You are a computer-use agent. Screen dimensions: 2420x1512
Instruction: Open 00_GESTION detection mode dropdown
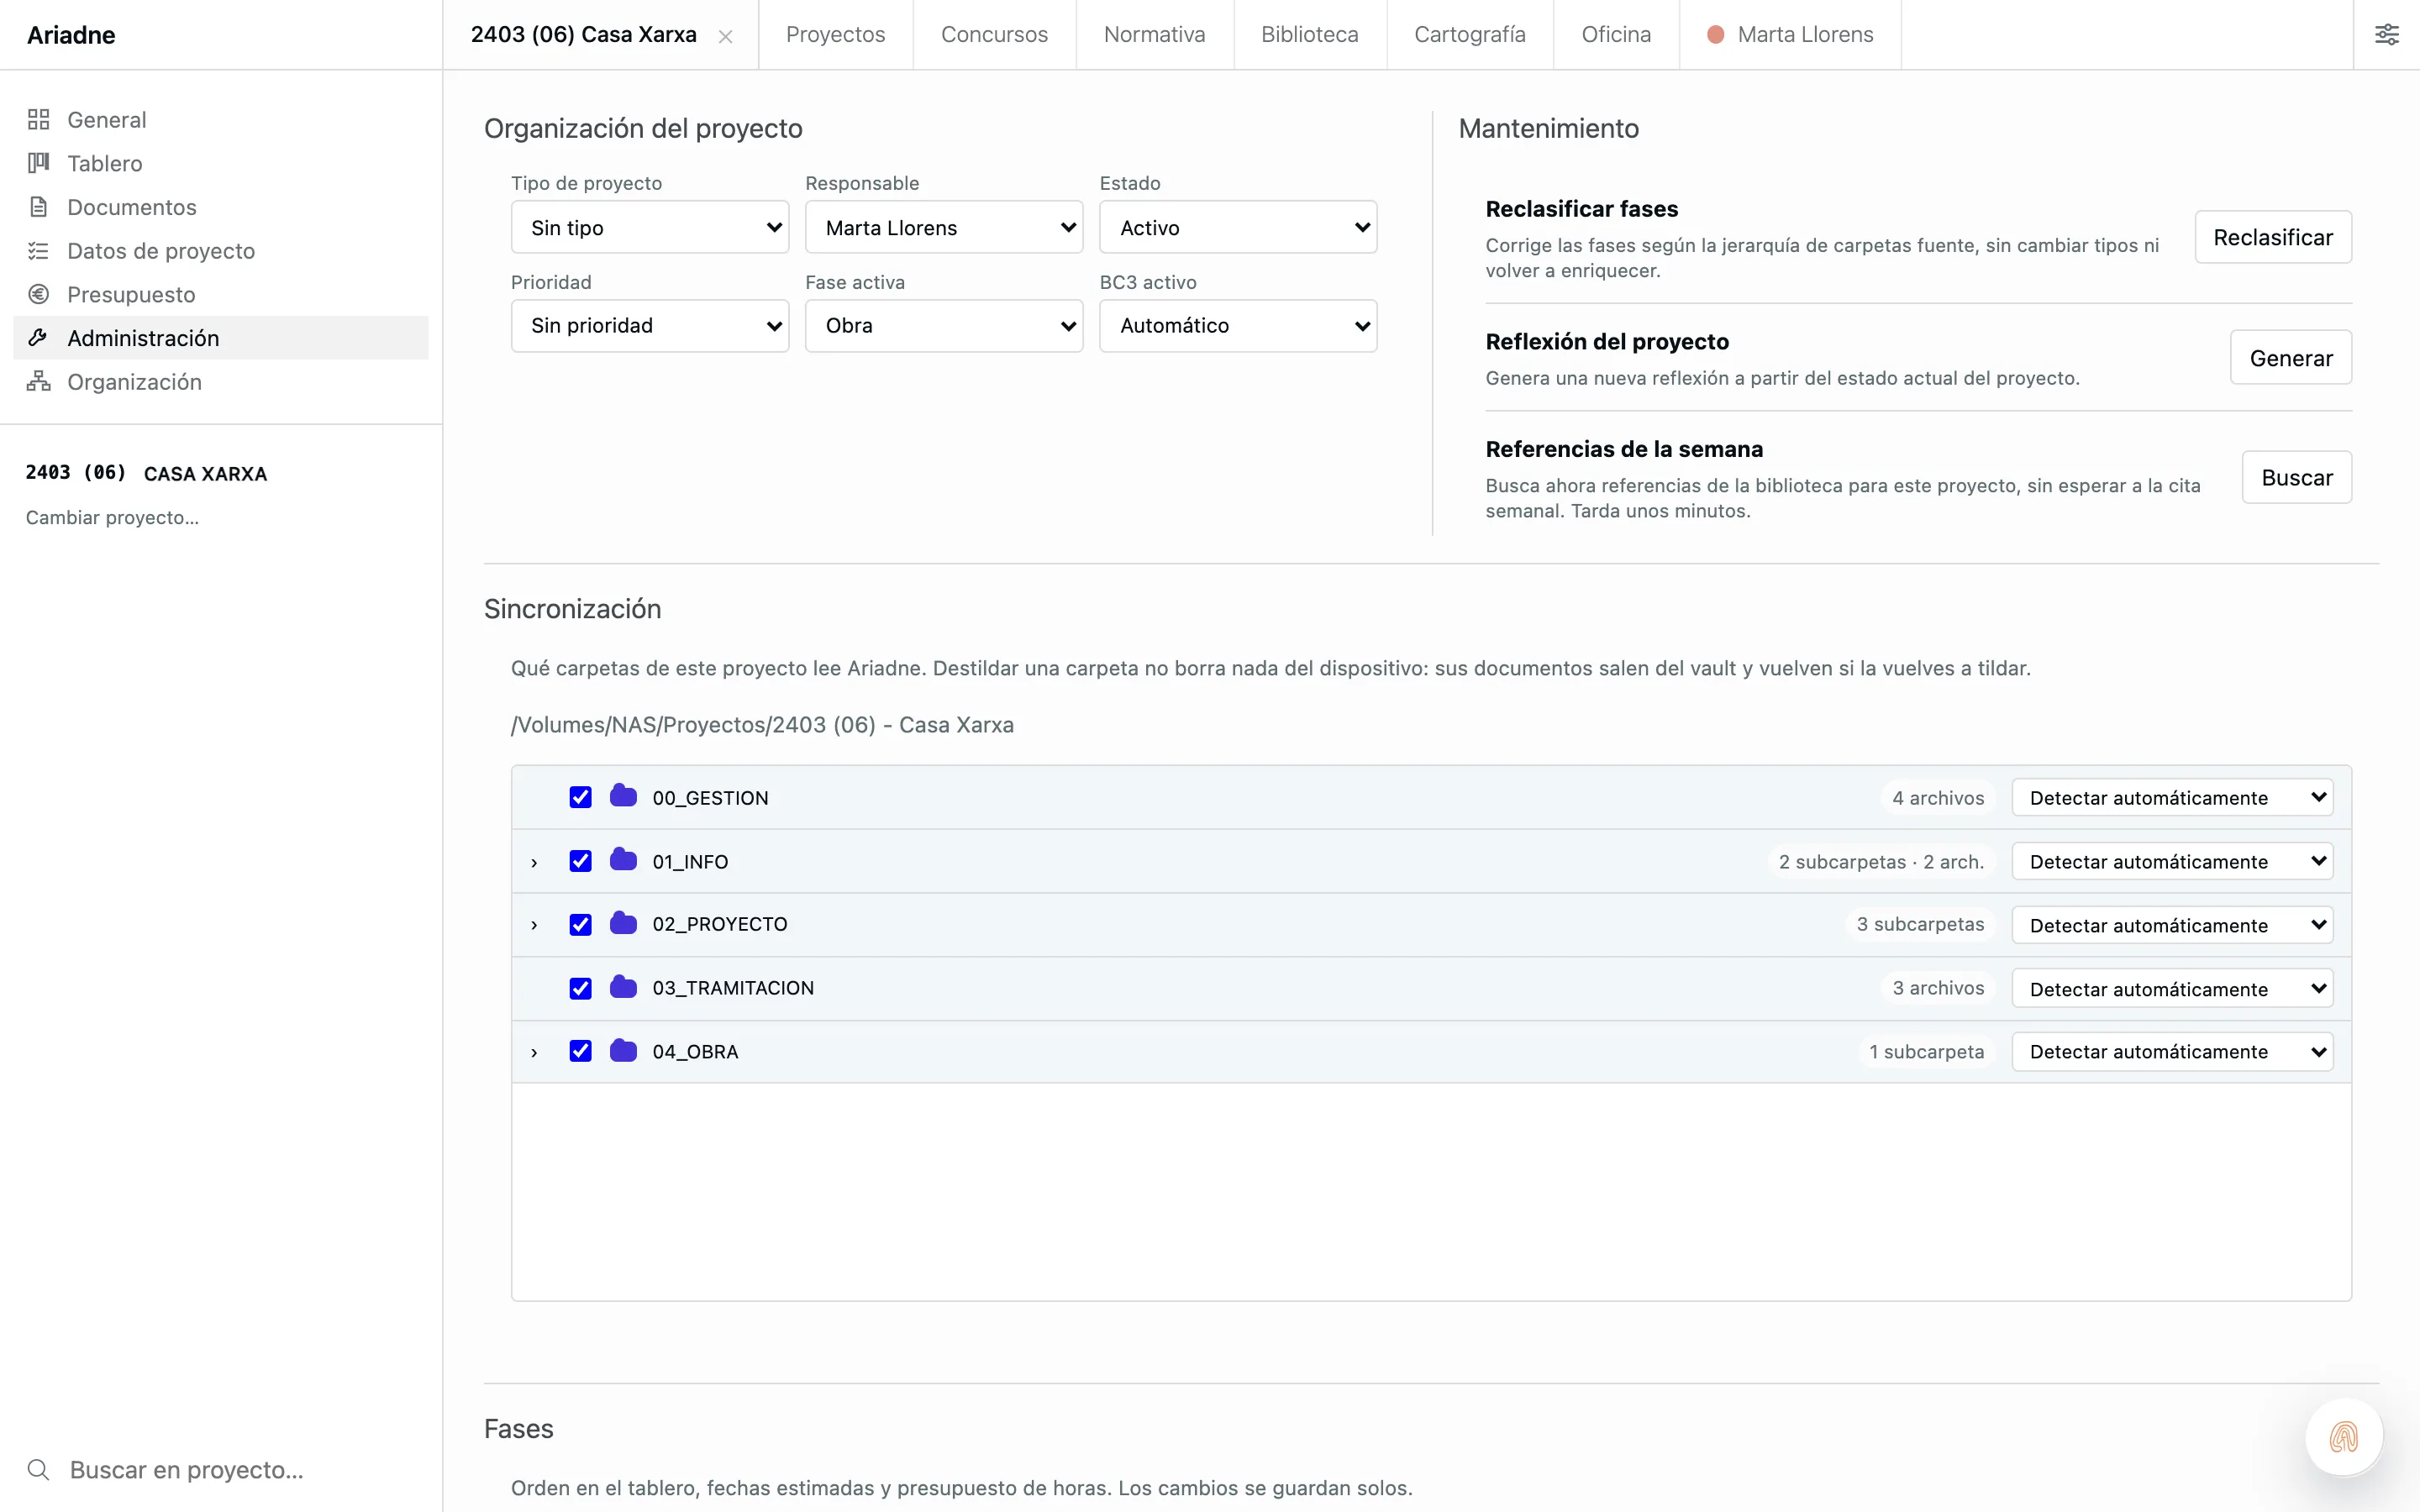[x=2172, y=797]
